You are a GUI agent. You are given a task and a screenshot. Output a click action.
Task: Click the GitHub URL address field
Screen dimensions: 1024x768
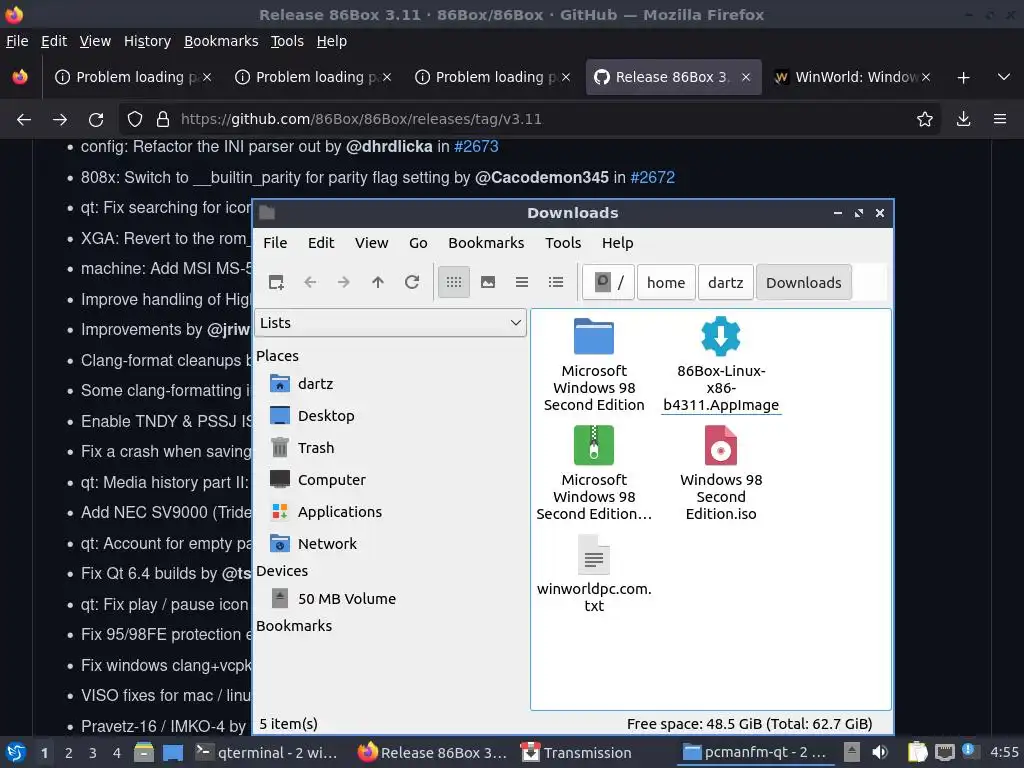[x=529, y=120]
